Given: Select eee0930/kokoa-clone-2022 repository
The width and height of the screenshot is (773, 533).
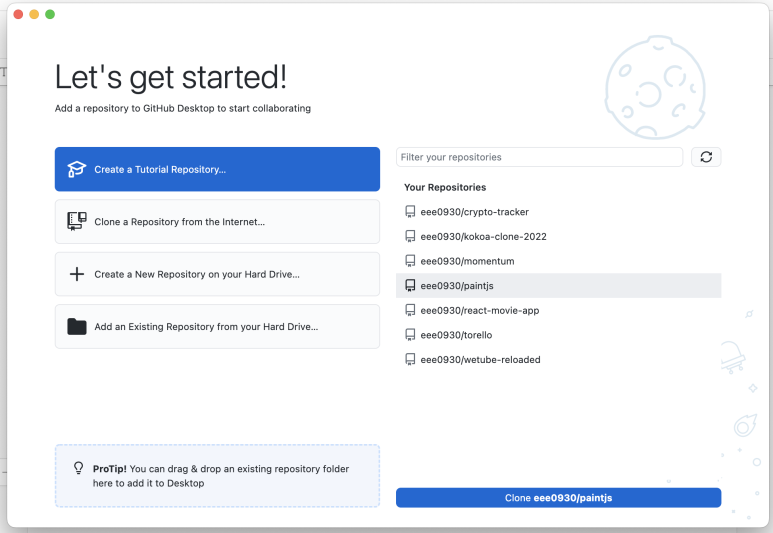Looking at the screenshot, I should pyautogui.click(x=559, y=236).
